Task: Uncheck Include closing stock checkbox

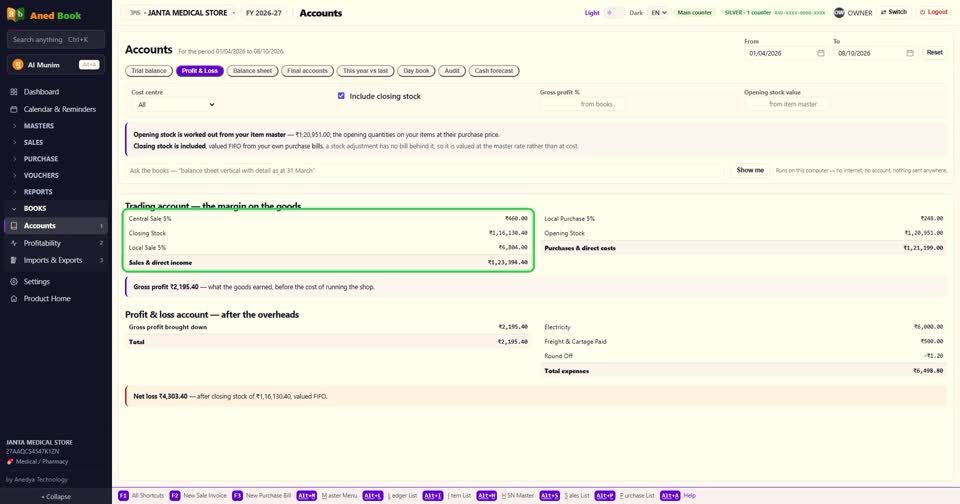Action: 341,96
